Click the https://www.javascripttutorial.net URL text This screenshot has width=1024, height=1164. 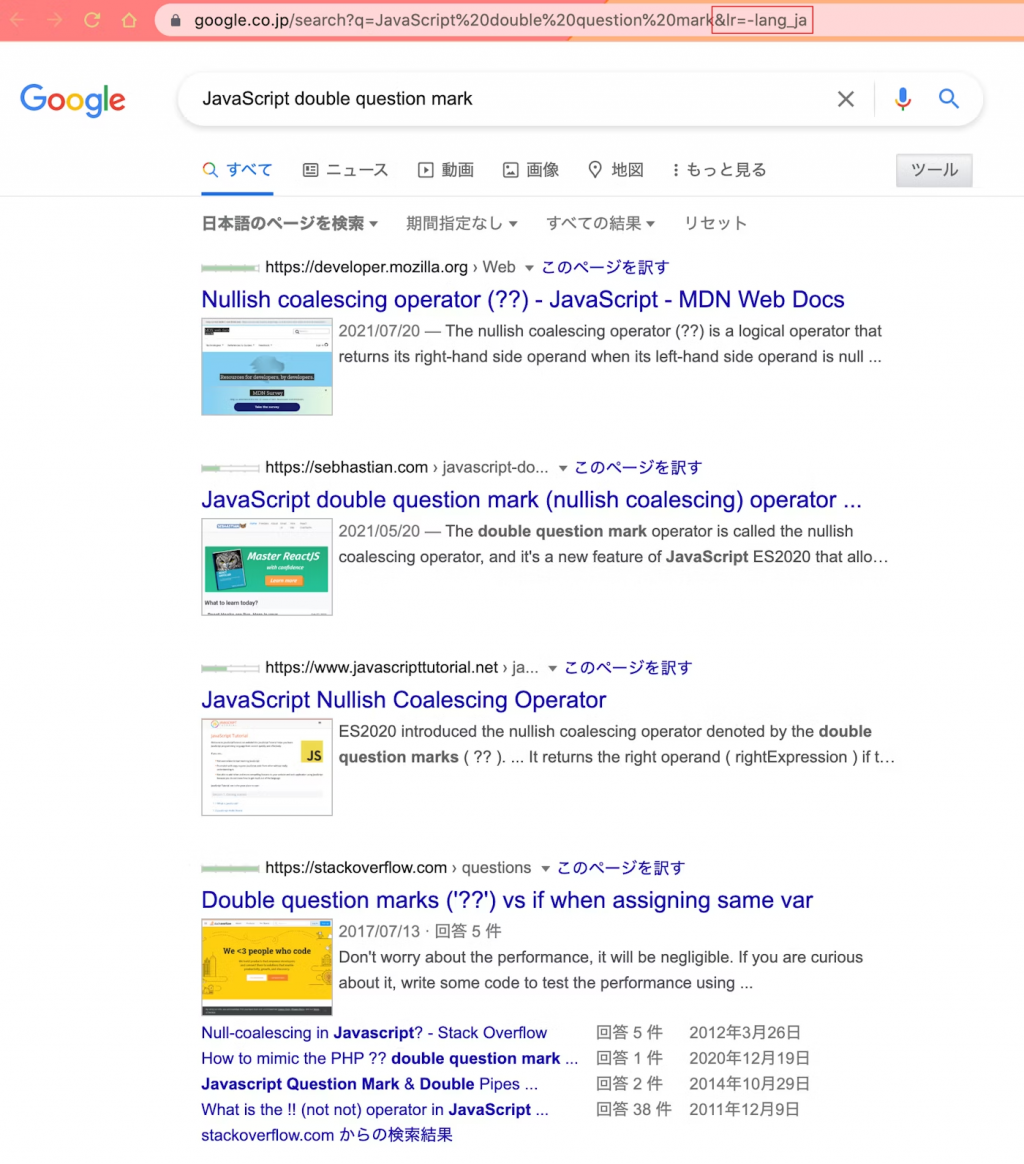click(381, 668)
